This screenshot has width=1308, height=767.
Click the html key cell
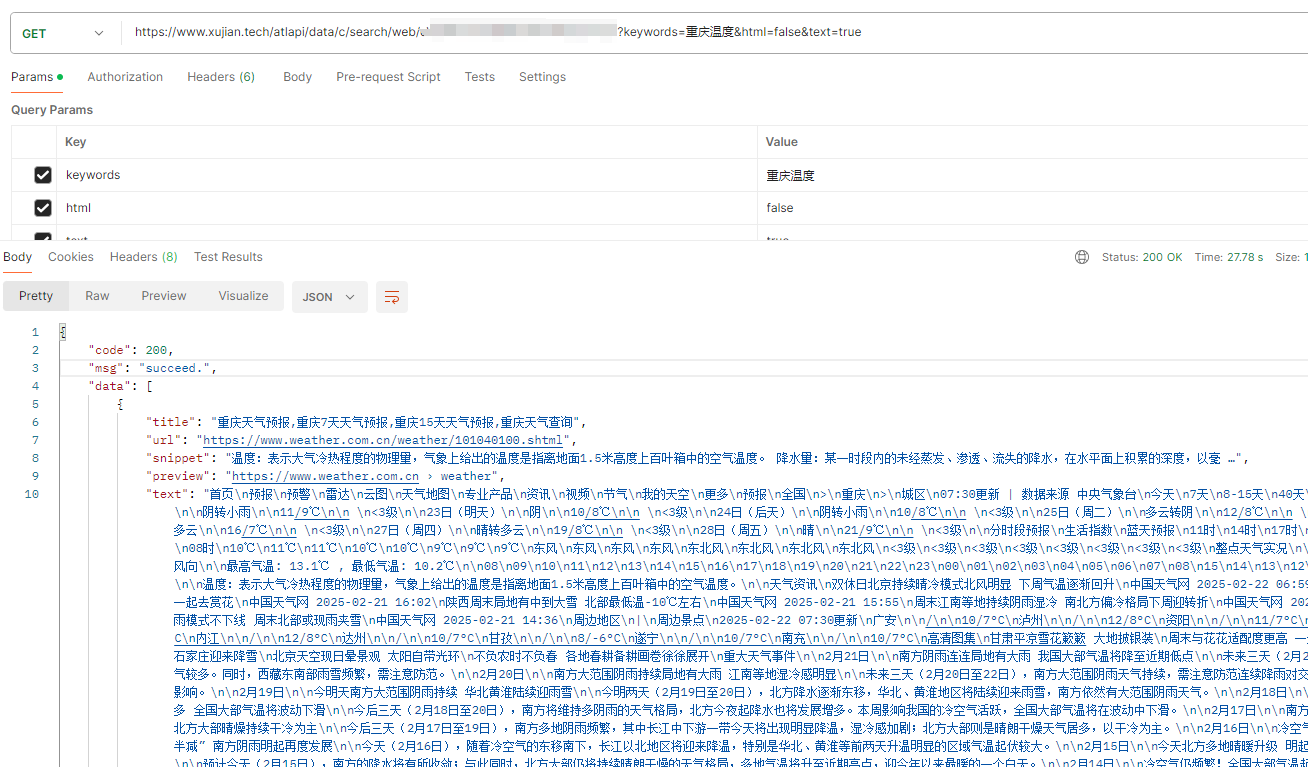407,208
